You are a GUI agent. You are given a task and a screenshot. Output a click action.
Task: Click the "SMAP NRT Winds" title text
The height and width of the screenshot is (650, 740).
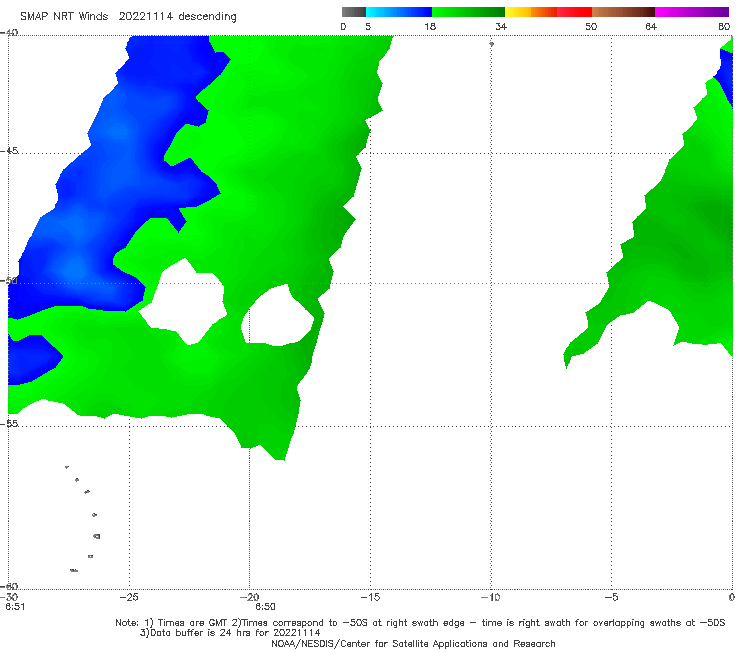coord(64,16)
